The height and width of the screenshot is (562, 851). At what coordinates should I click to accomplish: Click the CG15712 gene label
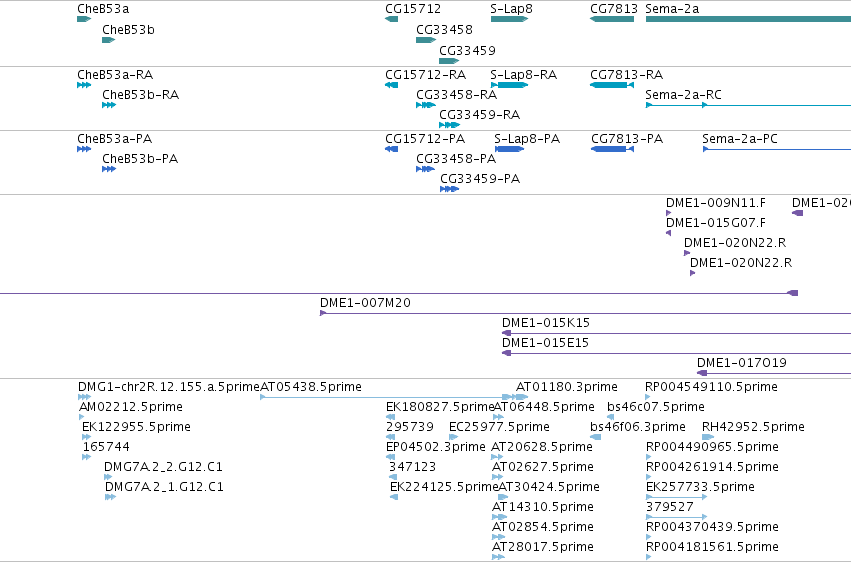(413, 9)
